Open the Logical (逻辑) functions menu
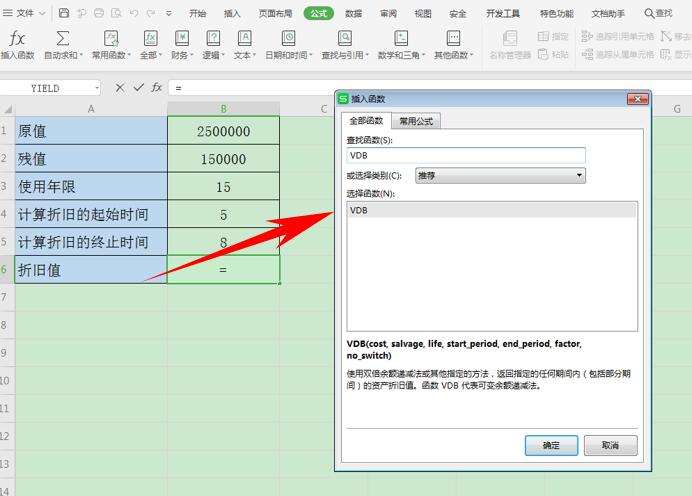 pyautogui.click(x=213, y=44)
